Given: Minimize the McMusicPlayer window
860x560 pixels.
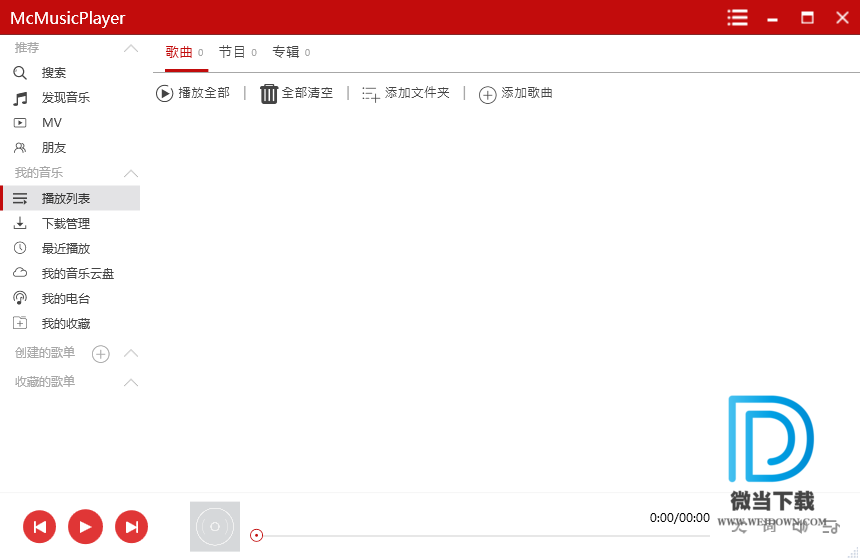Looking at the screenshot, I should click(x=772, y=18).
